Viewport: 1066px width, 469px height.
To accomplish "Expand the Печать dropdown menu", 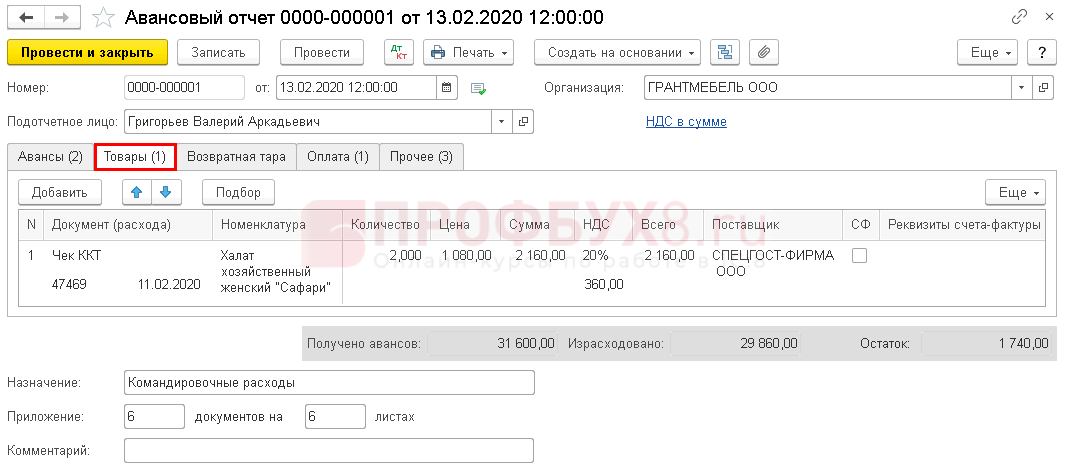I will coord(468,52).
